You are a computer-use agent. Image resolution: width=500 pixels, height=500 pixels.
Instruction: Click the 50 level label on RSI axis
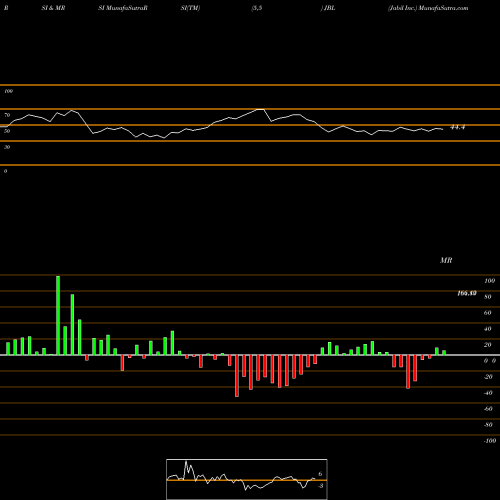click(x=7, y=131)
